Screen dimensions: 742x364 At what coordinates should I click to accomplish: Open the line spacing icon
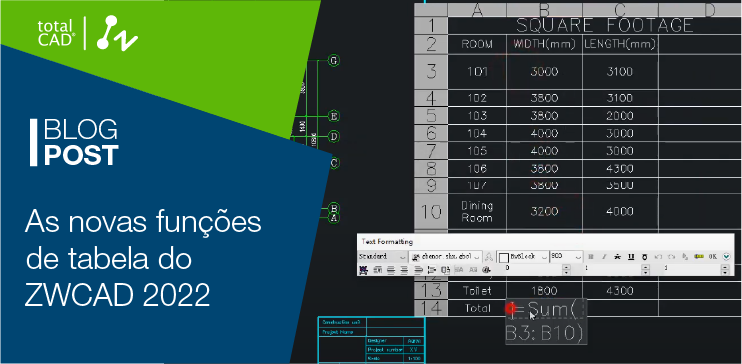click(432, 270)
